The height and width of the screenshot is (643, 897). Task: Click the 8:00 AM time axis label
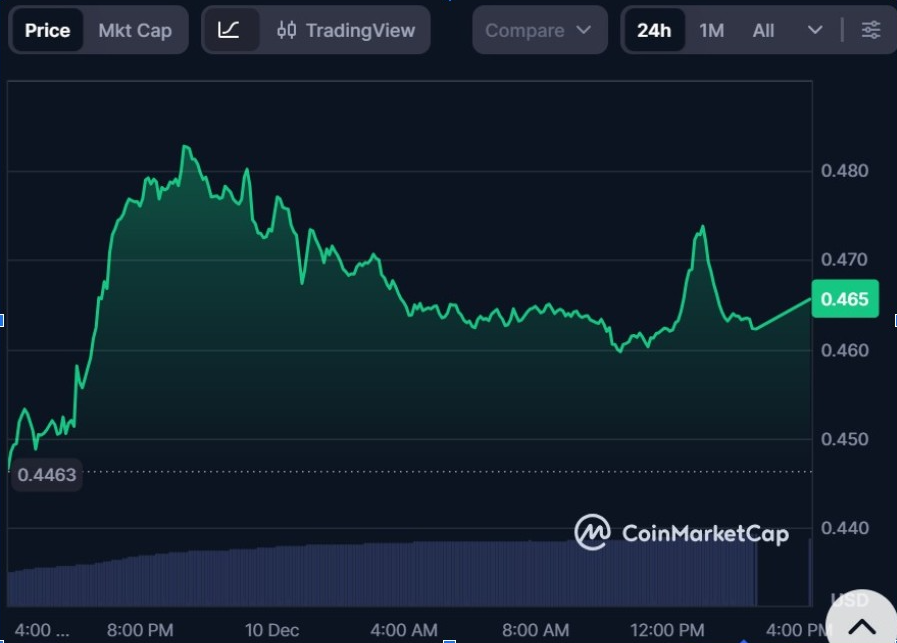pyautogui.click(x=535, y=630)
